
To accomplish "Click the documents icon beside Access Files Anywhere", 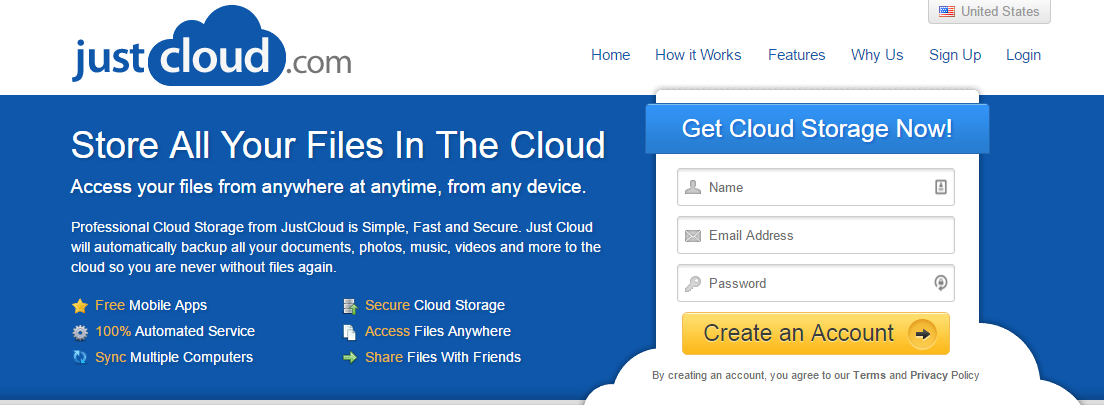I will tap(350, 332).
